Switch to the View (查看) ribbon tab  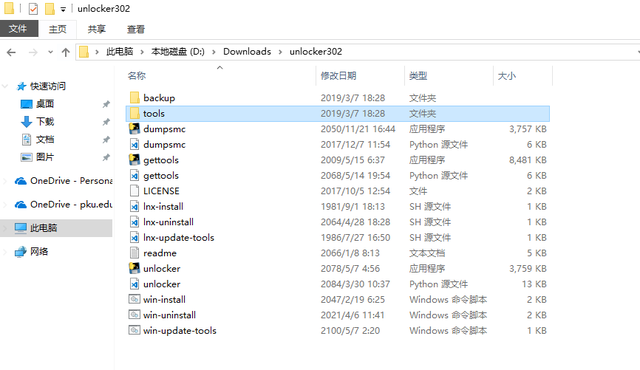pos(136,29)
